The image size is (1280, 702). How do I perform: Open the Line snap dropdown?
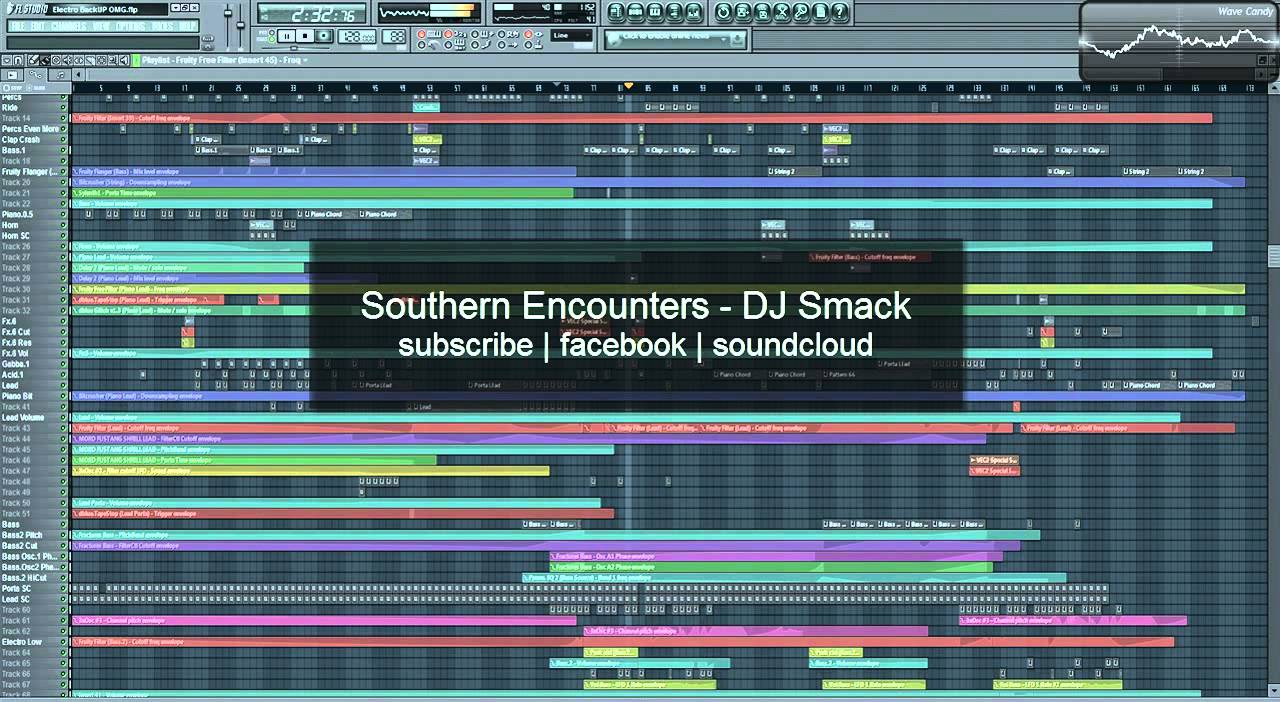[571, 35]
